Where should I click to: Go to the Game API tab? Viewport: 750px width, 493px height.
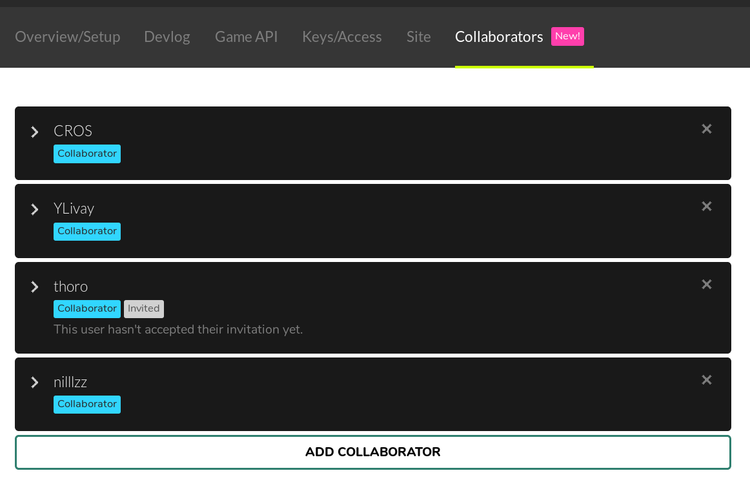[x=246, y=37]
